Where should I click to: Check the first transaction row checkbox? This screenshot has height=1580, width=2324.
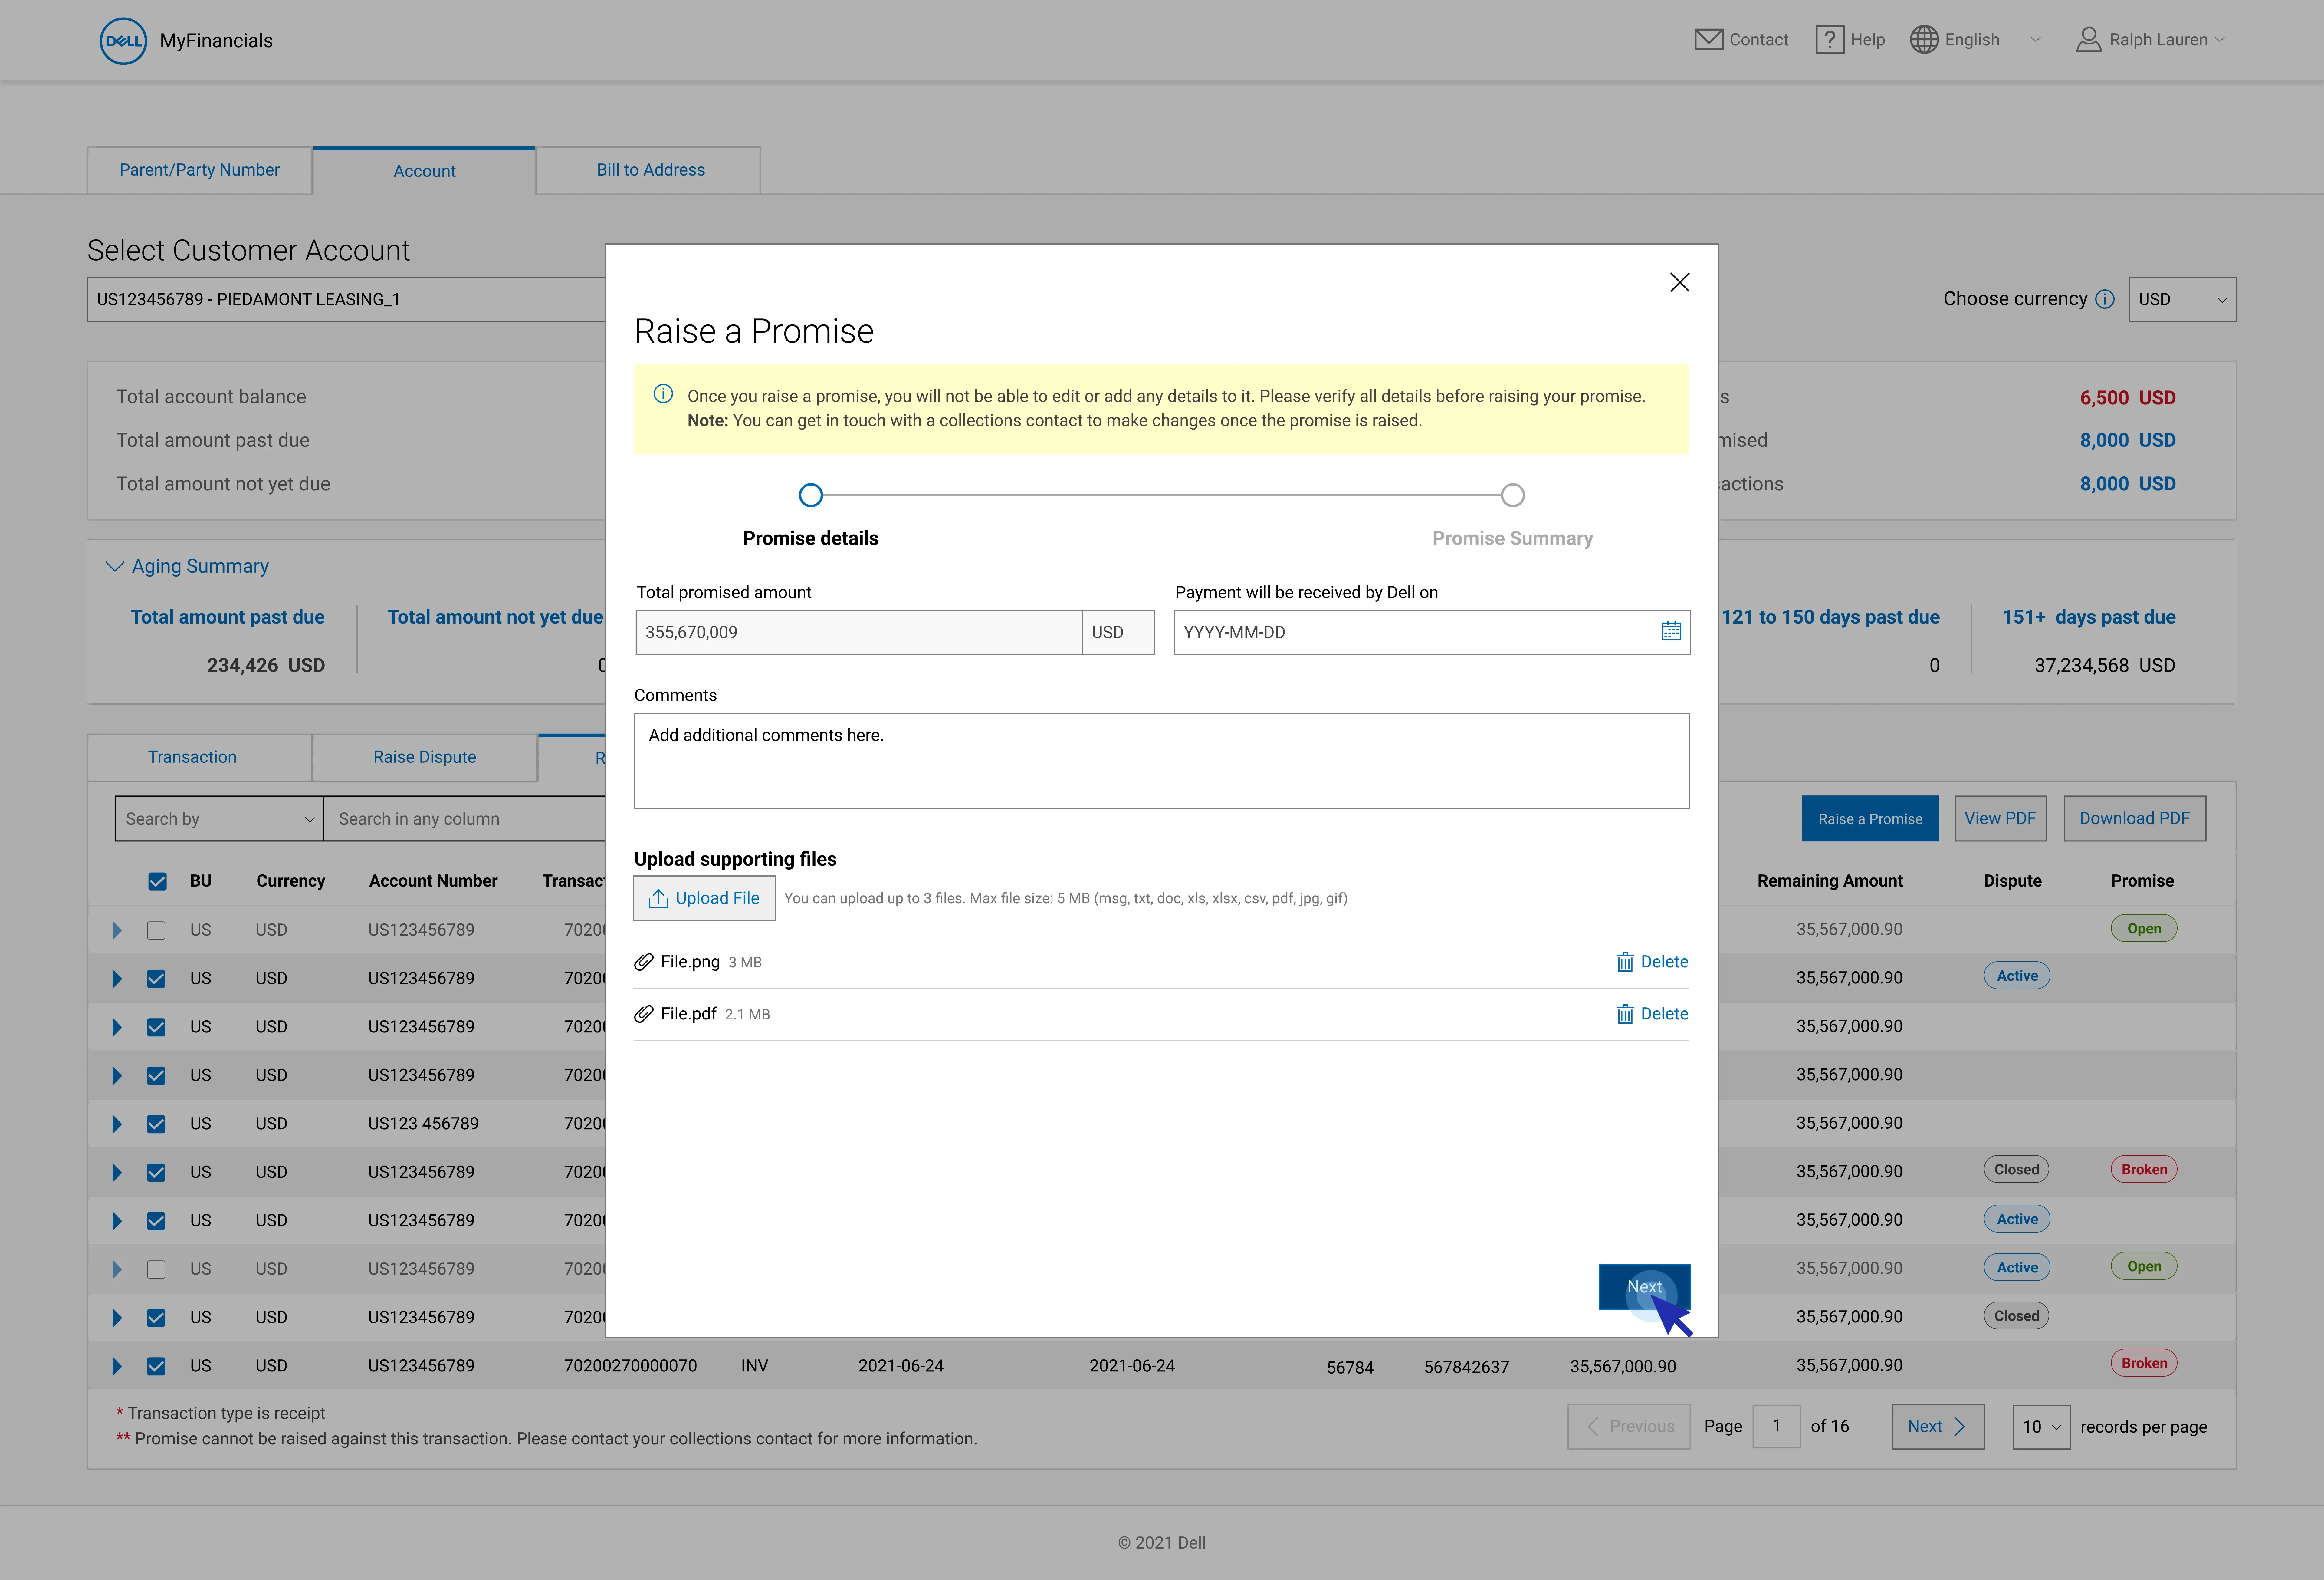click(156, 930)
